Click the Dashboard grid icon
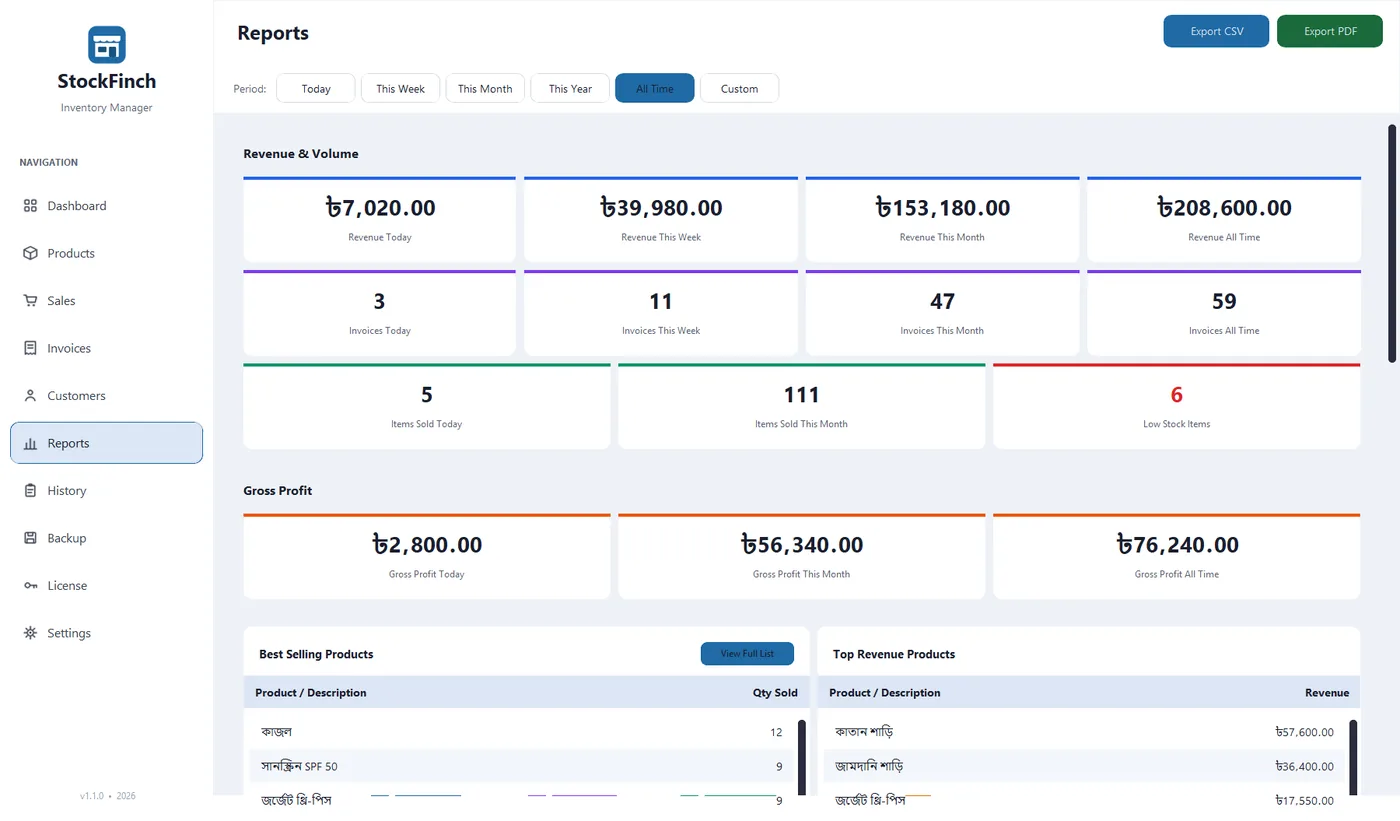1400x821 pixels. 30,206
